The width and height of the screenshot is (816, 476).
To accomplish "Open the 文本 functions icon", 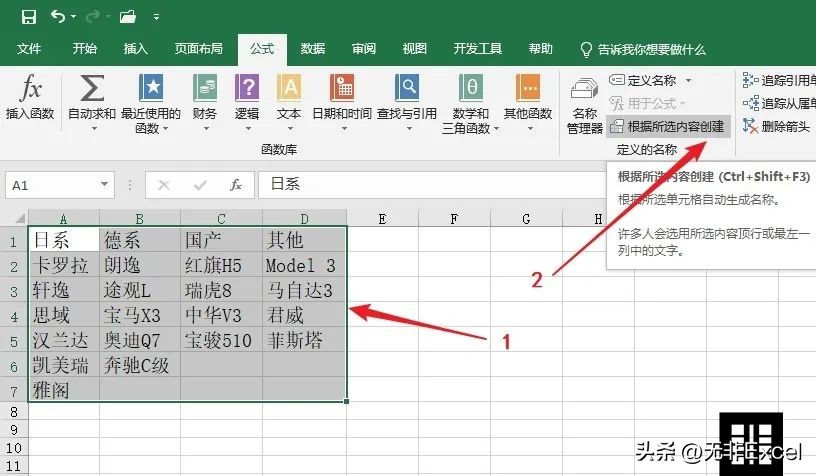I will (x=289, y=87).
